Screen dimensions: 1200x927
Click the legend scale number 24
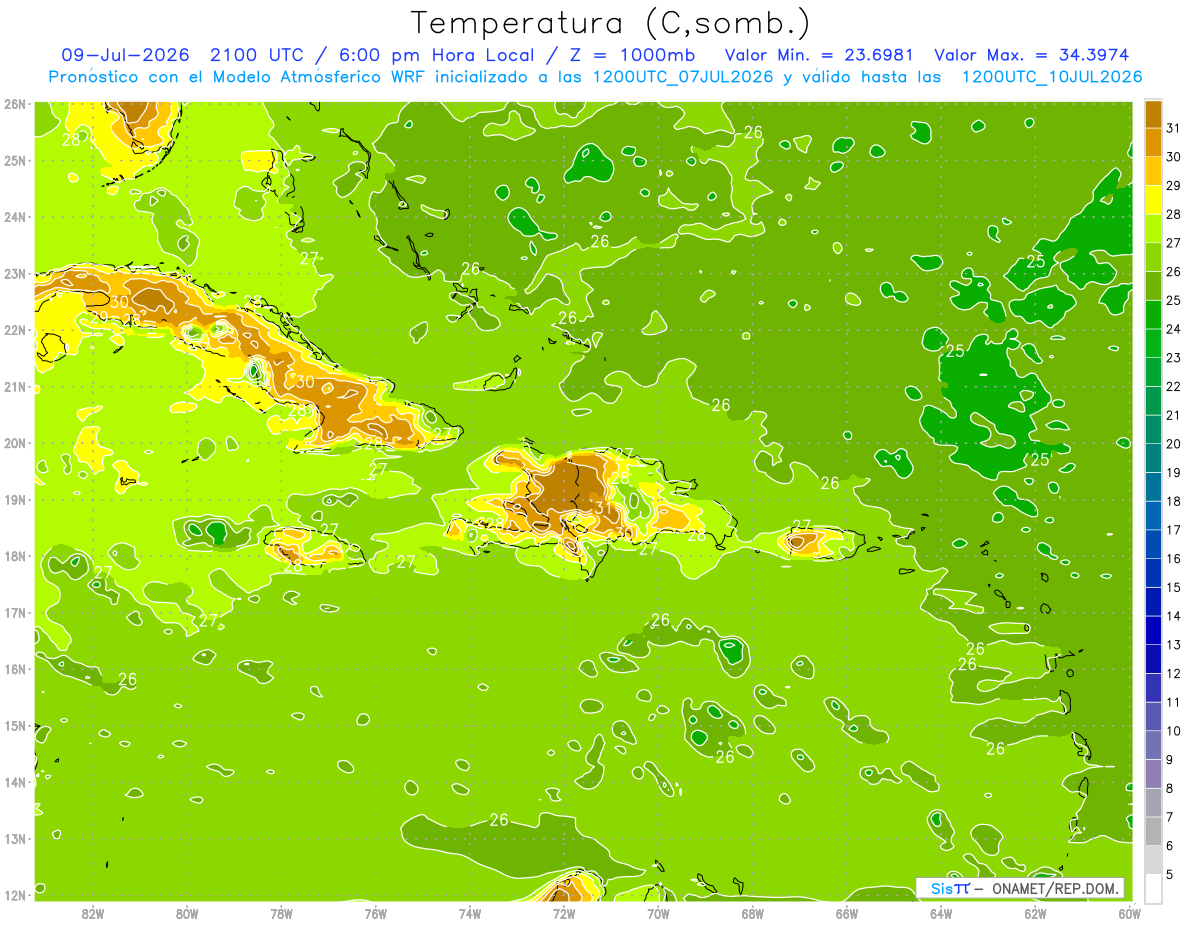[1175, 329]
